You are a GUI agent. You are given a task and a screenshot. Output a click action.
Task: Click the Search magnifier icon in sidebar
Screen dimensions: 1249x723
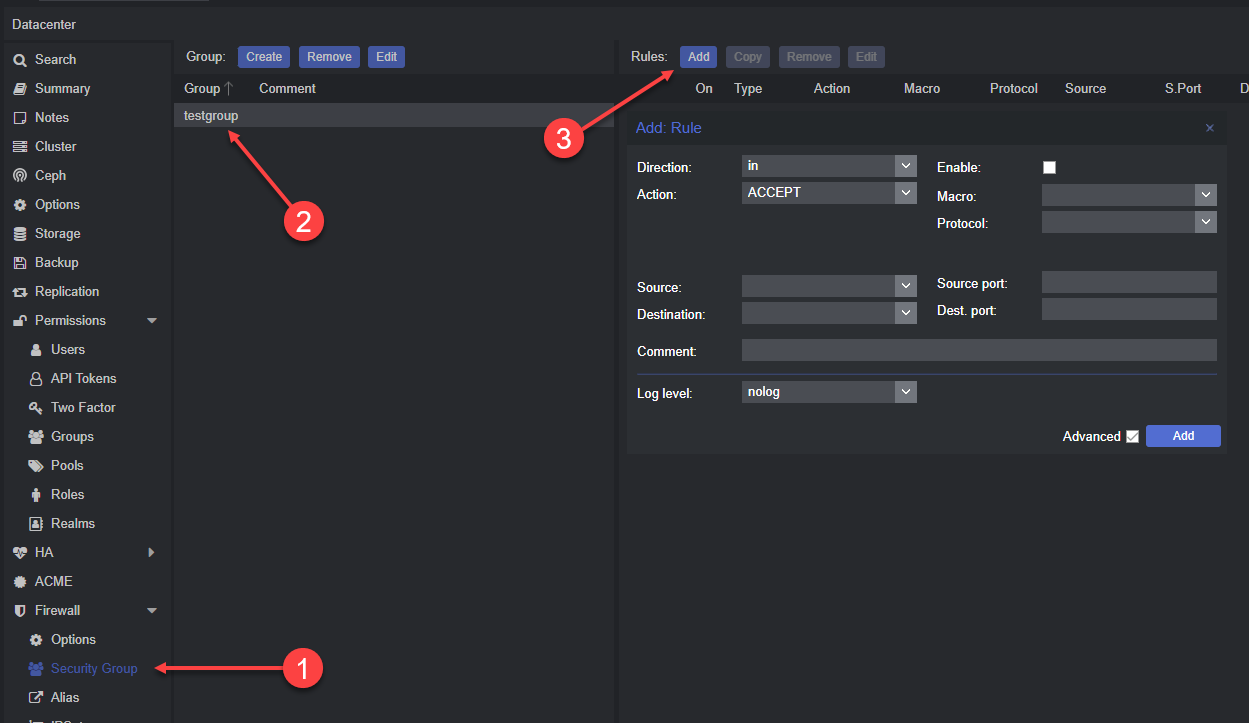pos(19,60)
